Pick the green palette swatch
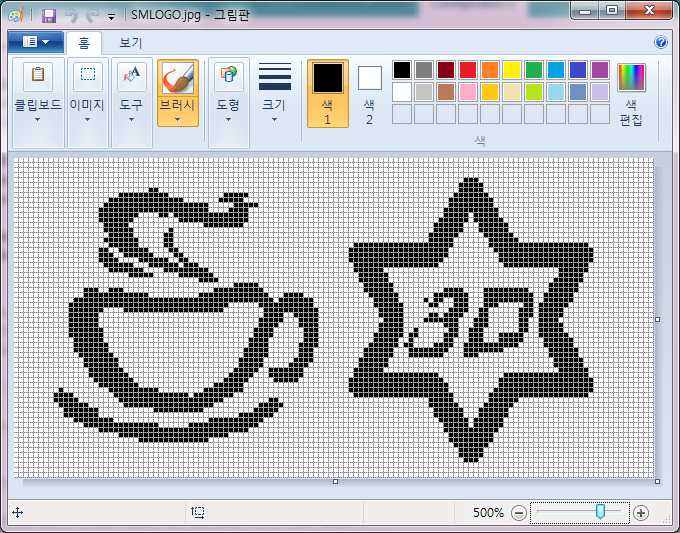680x533 pixels. pyautogui.click(x=534, y=70)
